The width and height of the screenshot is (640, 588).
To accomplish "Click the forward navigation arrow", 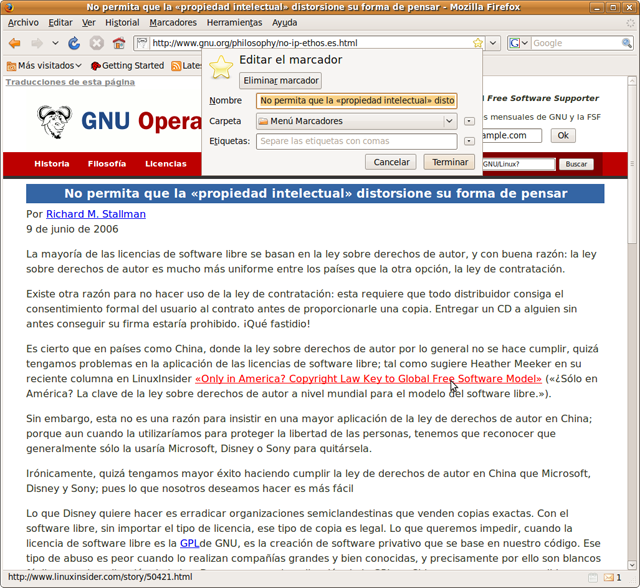I will [37, 43].
